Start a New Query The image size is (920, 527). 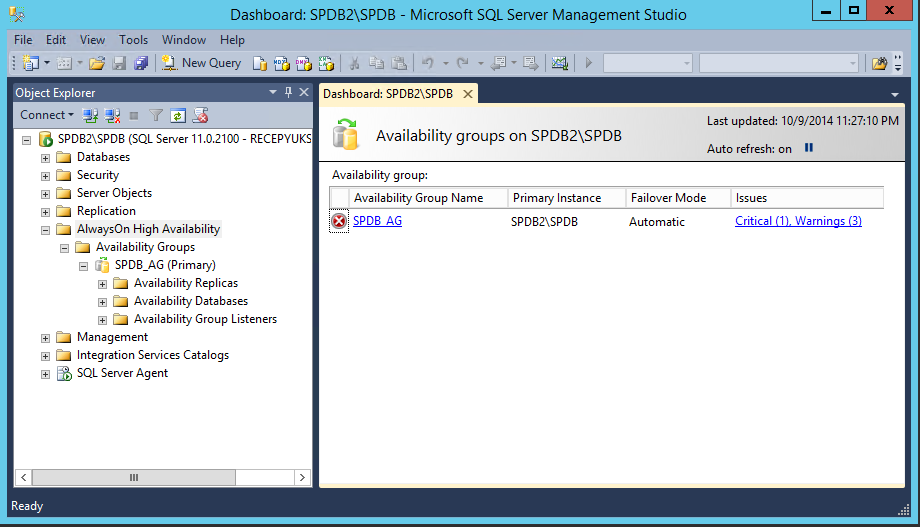coord(201,63)
